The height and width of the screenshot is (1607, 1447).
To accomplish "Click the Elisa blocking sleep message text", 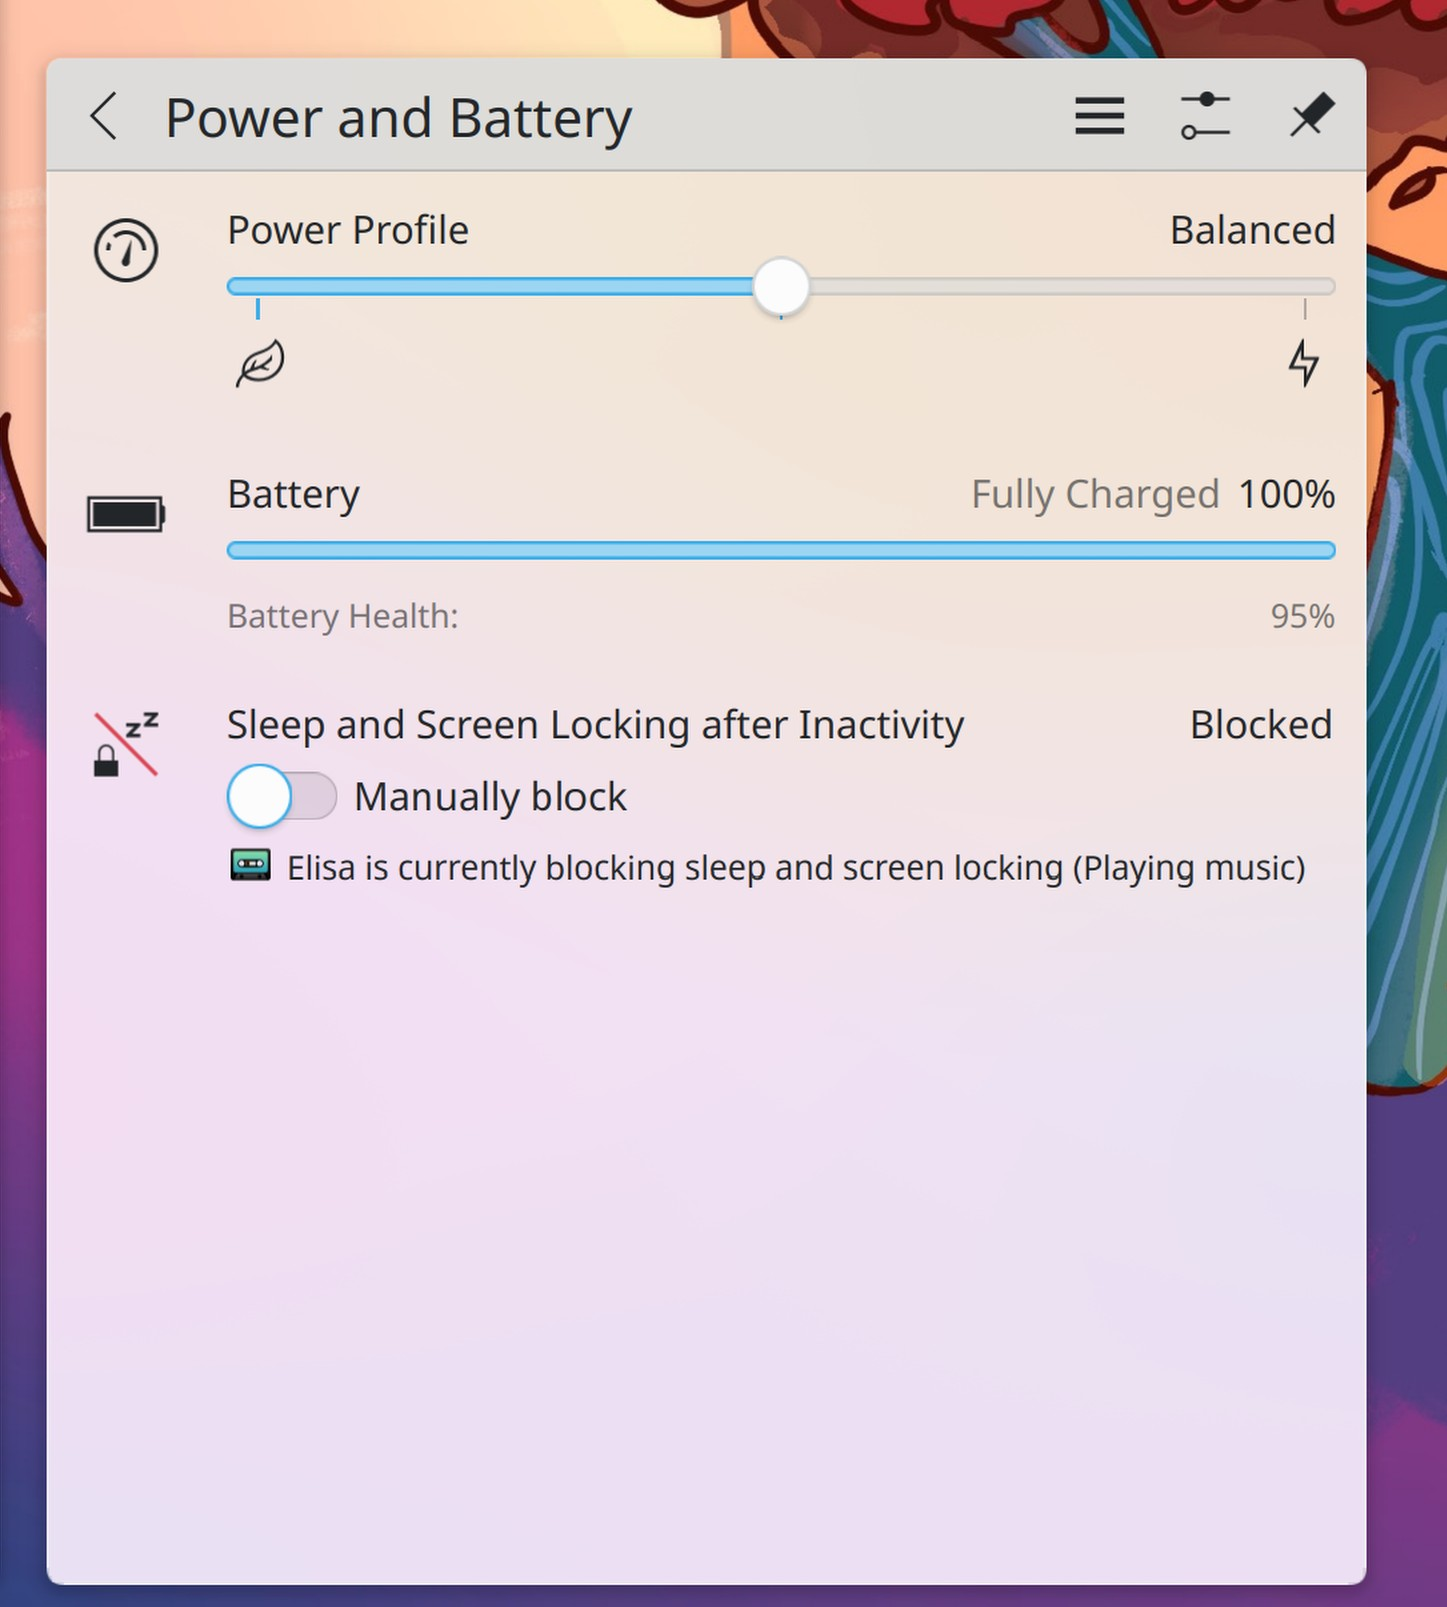I will point(795,868).
